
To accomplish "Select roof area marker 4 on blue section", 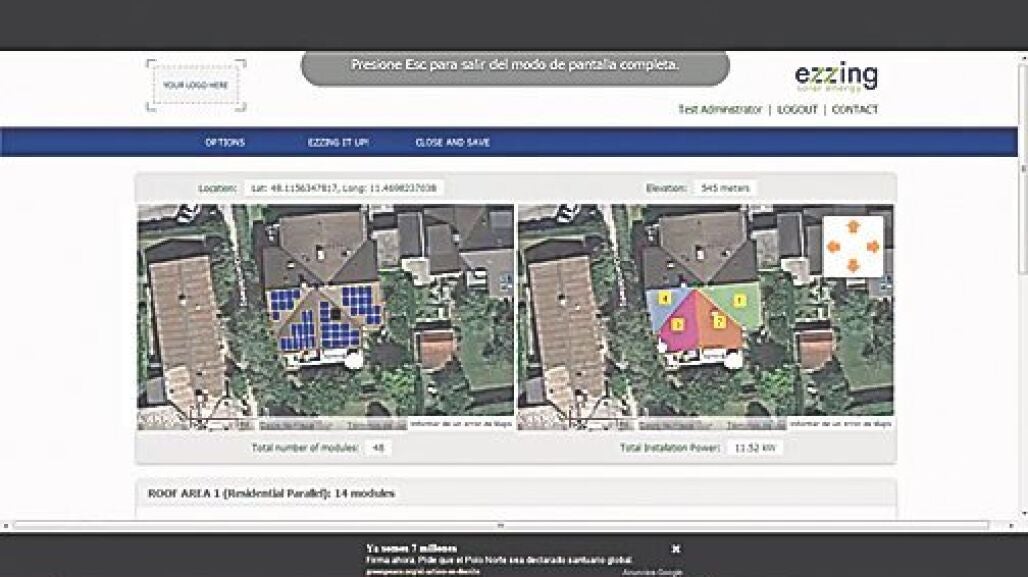I will pos(663,298).
